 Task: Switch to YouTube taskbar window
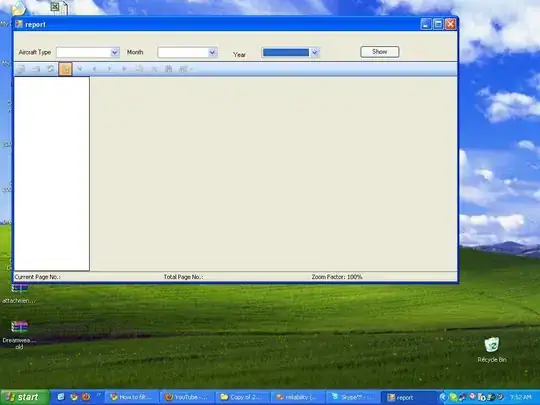187,397
